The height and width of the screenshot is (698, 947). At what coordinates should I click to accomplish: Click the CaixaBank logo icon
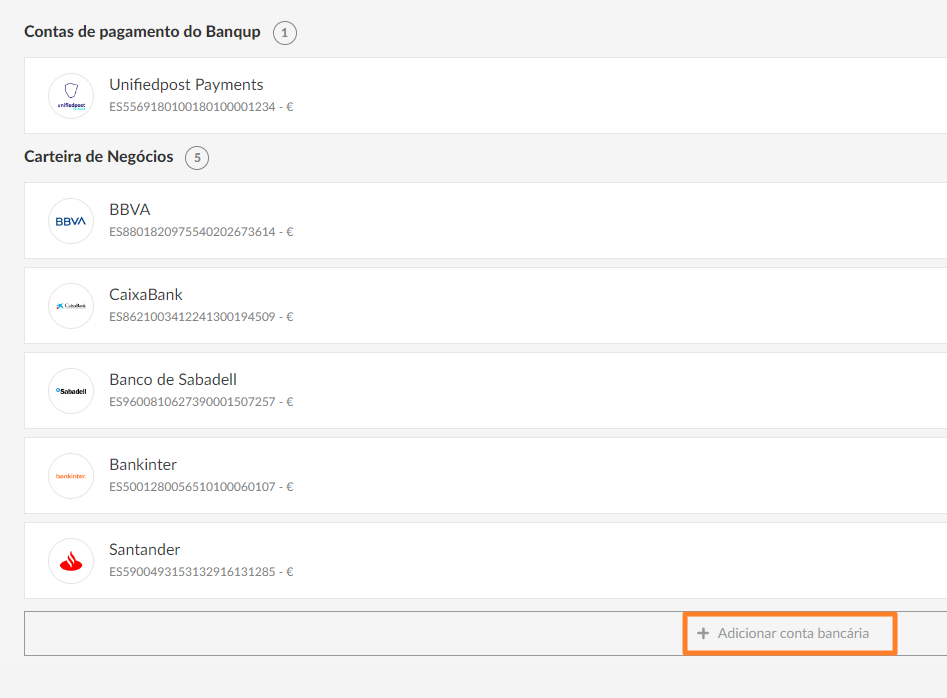[x=71, y=306]
